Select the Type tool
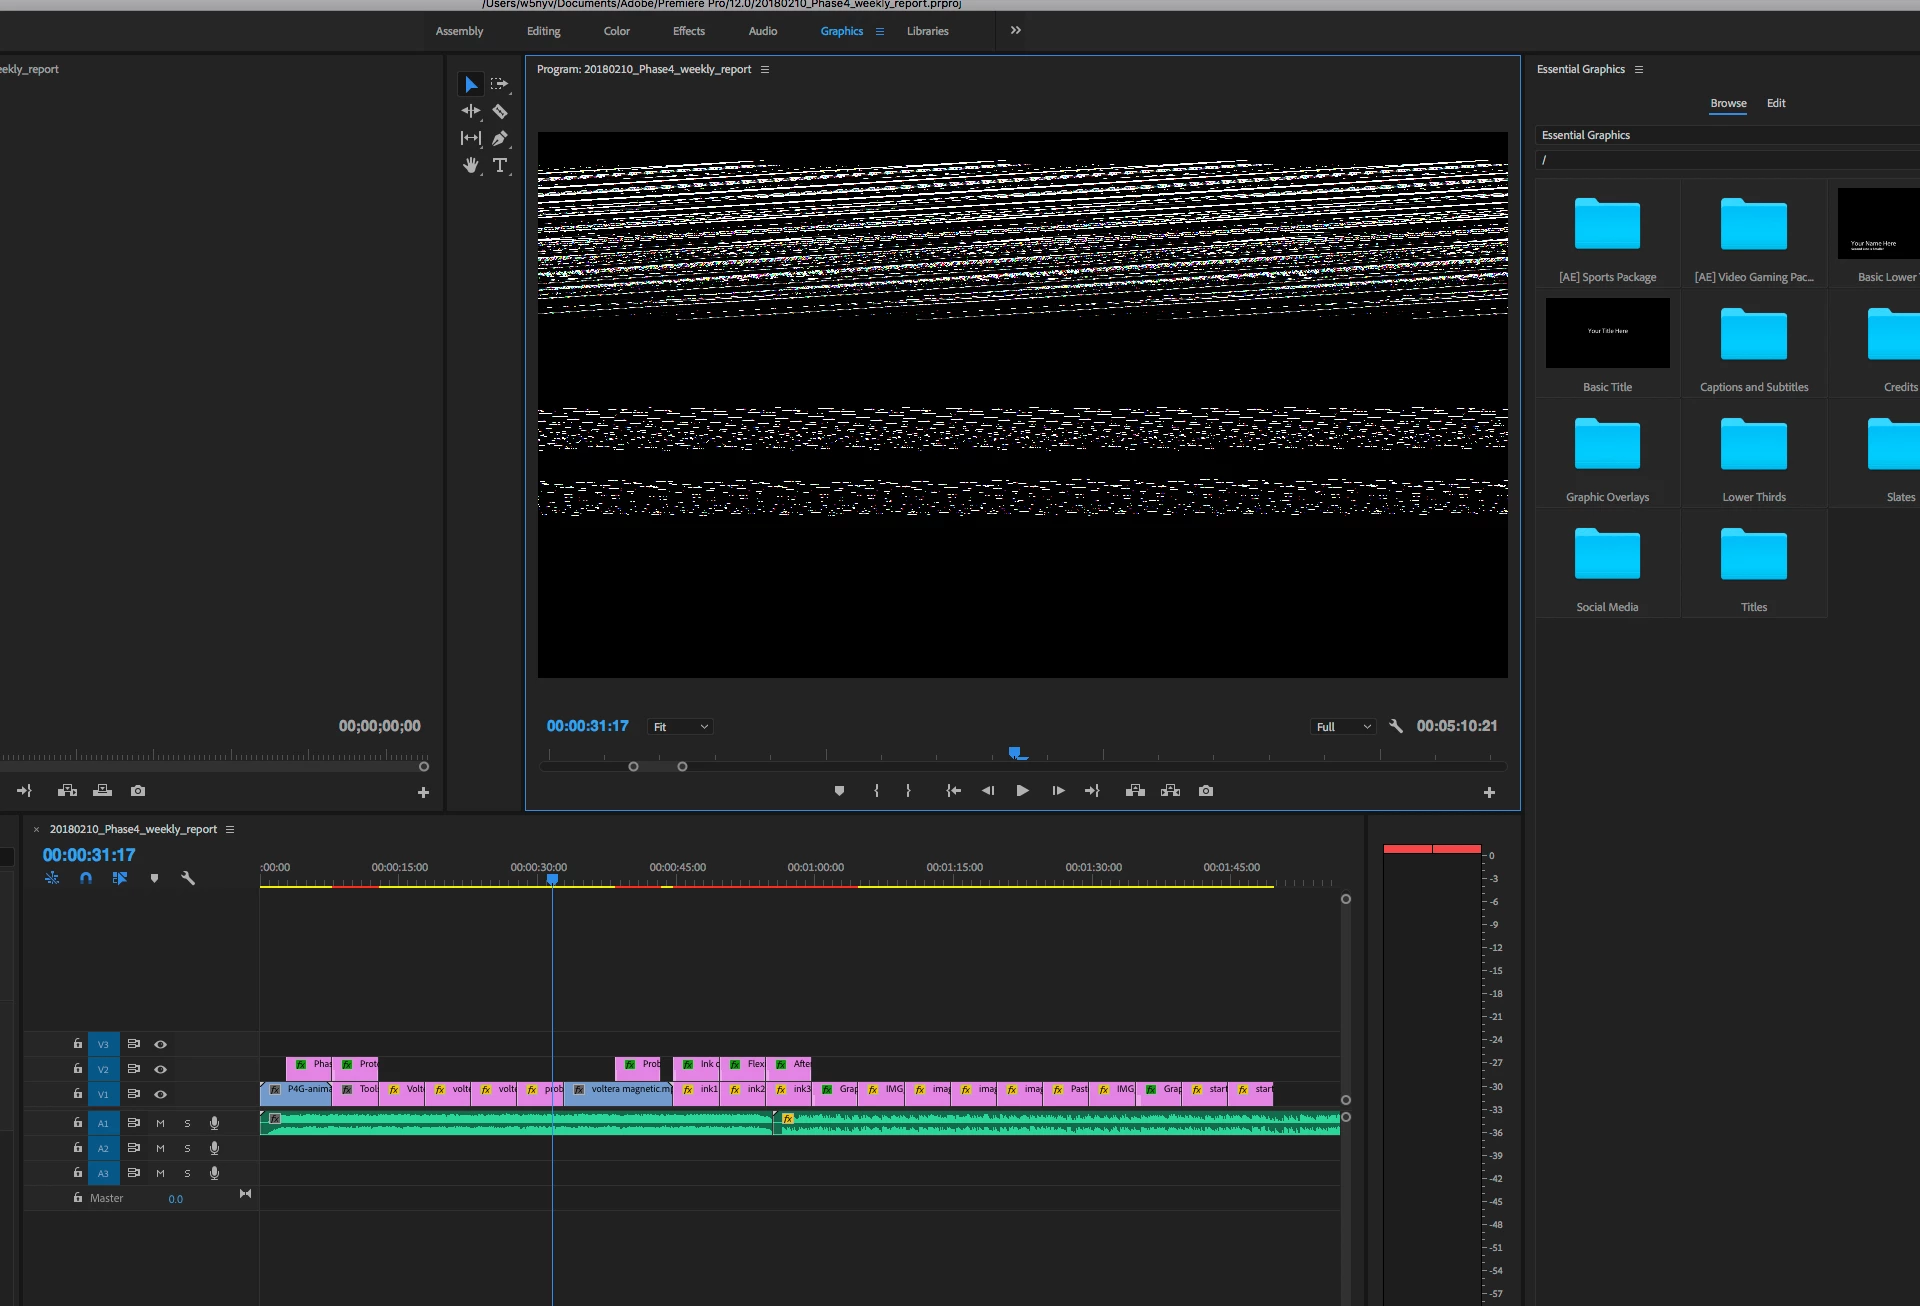 tap(500, 165)
